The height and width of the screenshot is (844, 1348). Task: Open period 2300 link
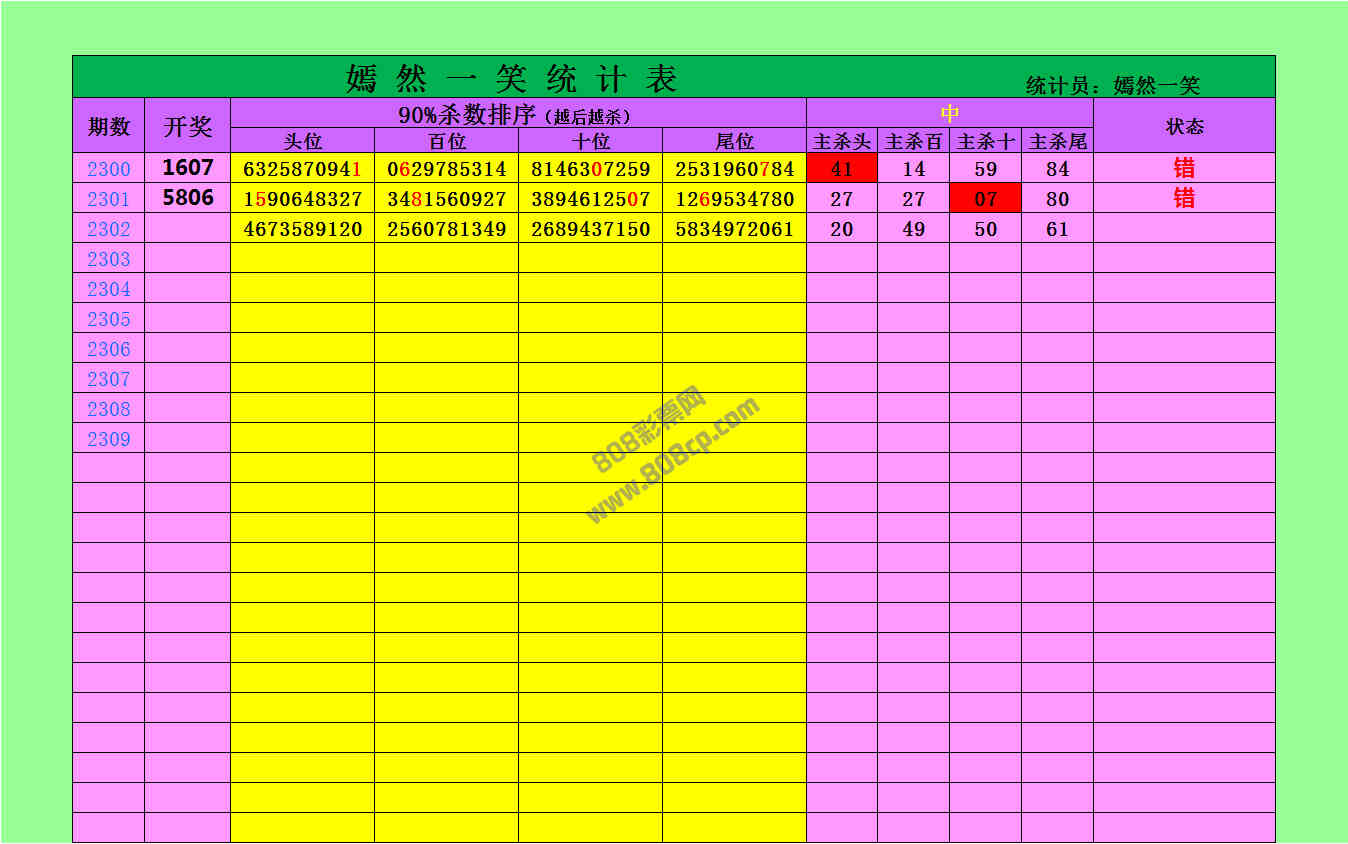[109, 169]
